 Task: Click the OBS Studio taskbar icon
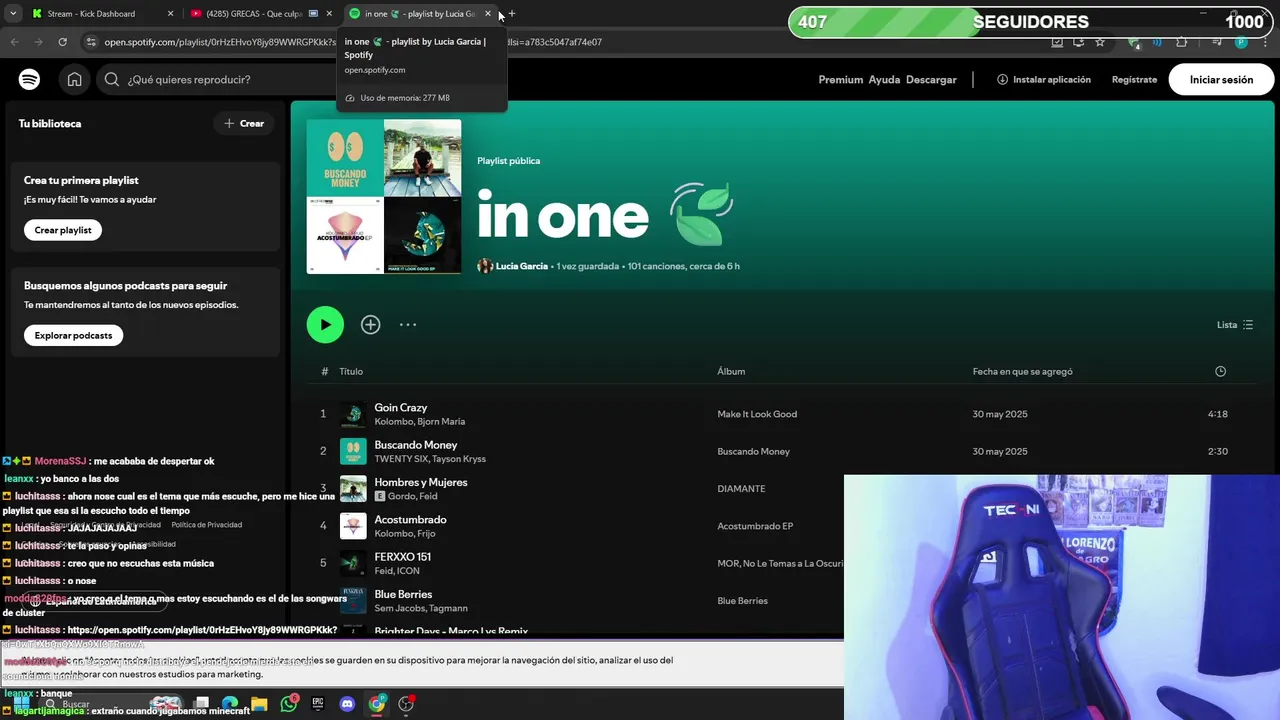[406, 704]
